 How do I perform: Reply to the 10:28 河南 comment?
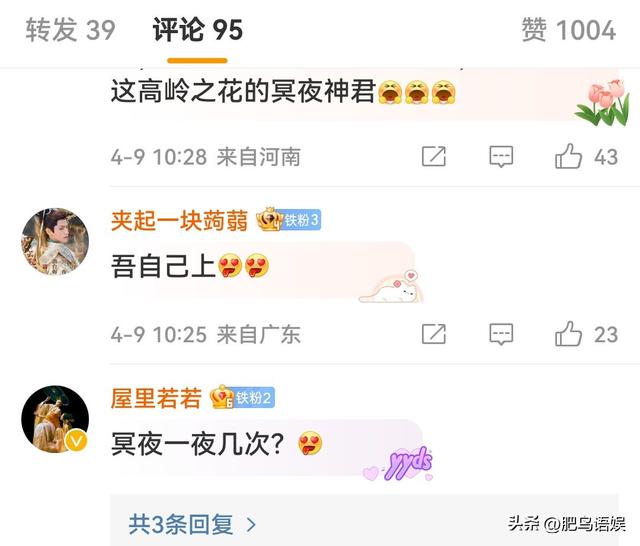pos(501,157)
